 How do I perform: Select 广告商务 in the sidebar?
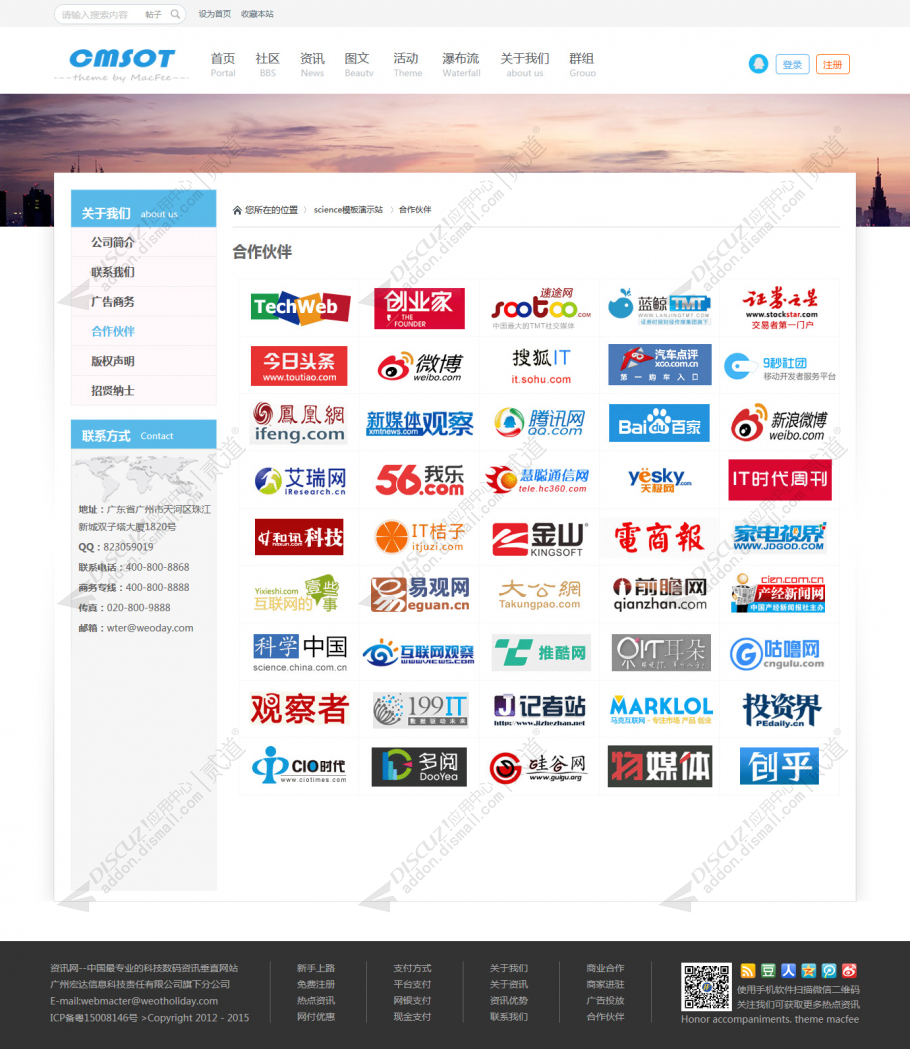coord(144,302)
